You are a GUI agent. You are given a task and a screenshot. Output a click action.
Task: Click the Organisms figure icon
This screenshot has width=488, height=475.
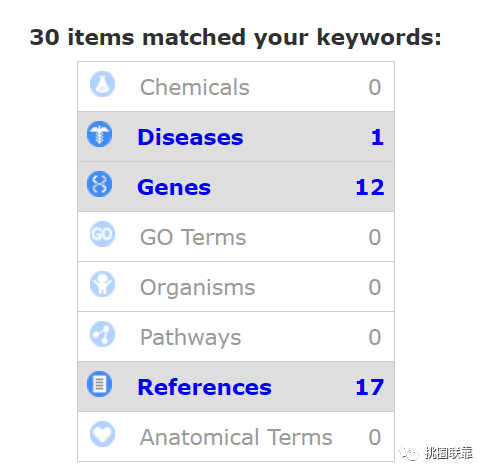point(102,284)
